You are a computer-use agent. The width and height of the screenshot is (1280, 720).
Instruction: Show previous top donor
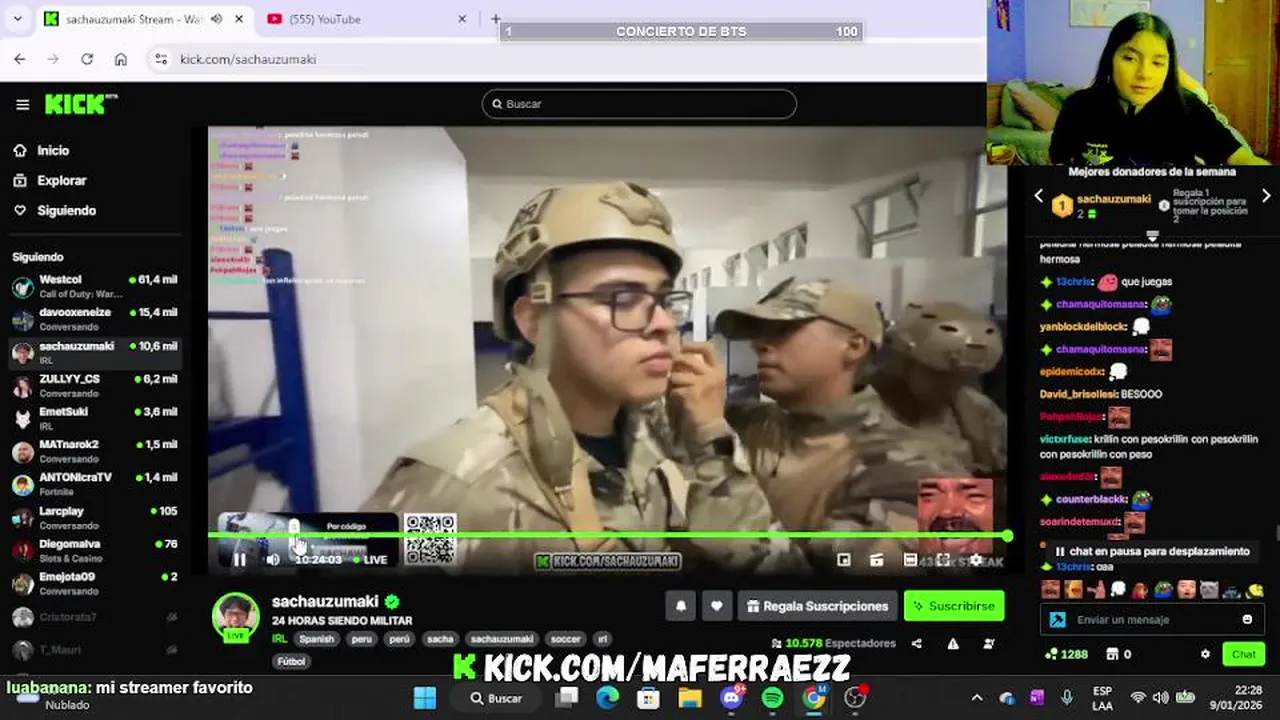coord(1038,196)
